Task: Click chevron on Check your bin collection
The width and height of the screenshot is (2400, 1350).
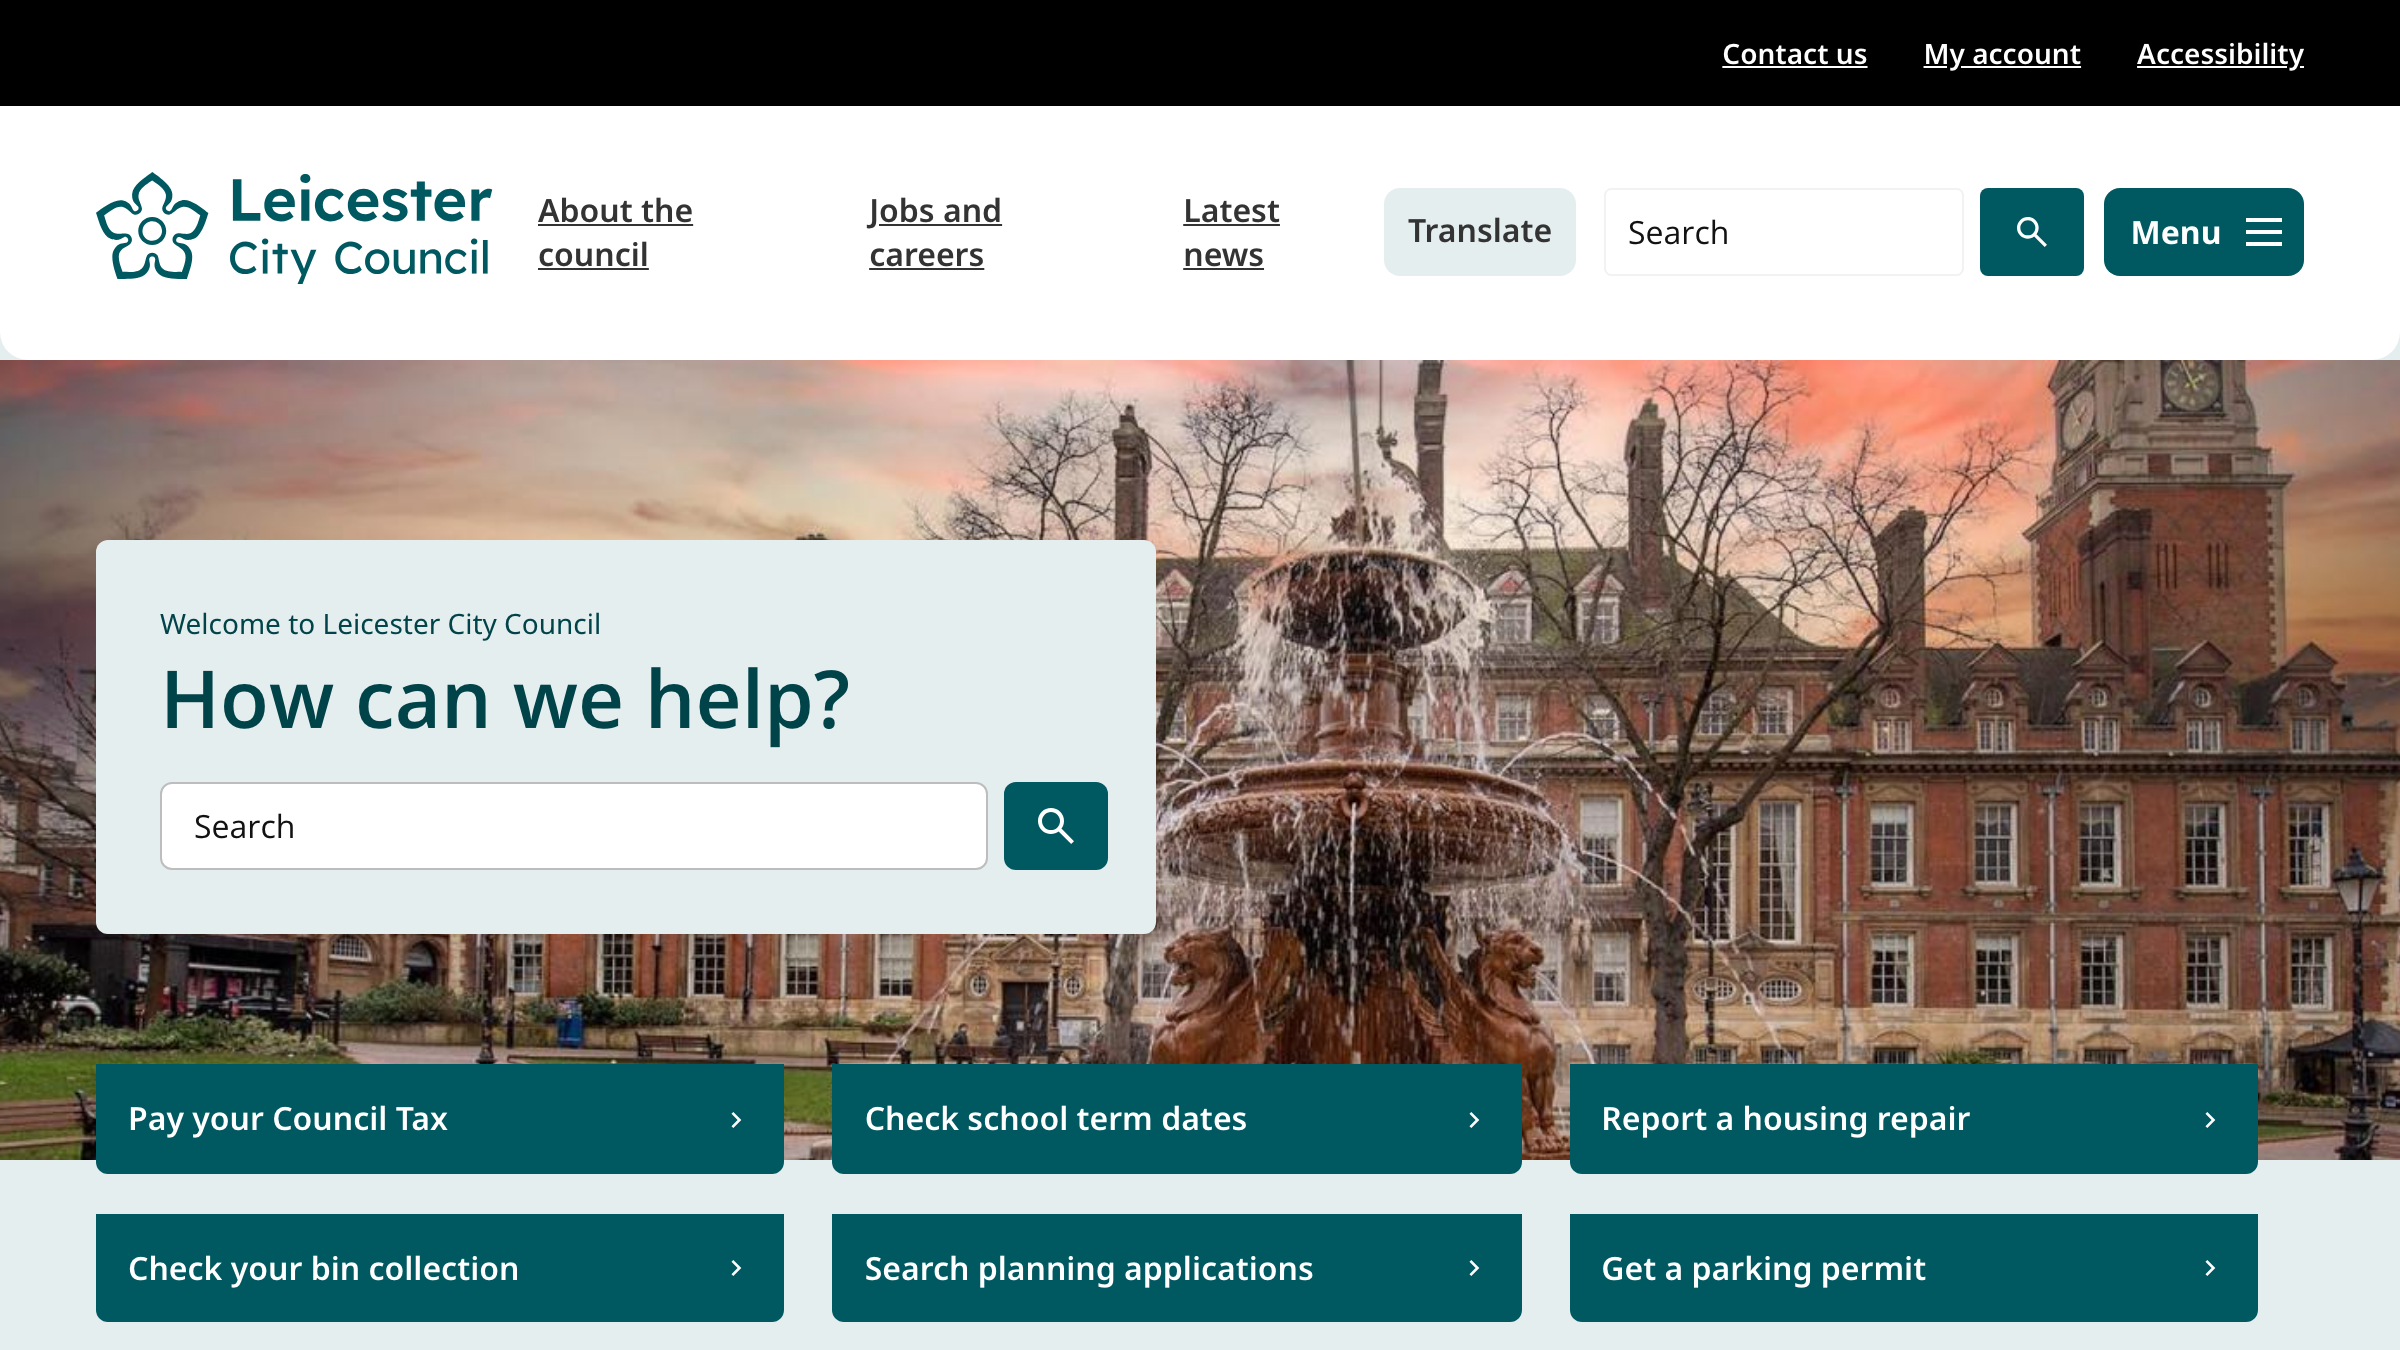Action: [x=736, y=1268]
